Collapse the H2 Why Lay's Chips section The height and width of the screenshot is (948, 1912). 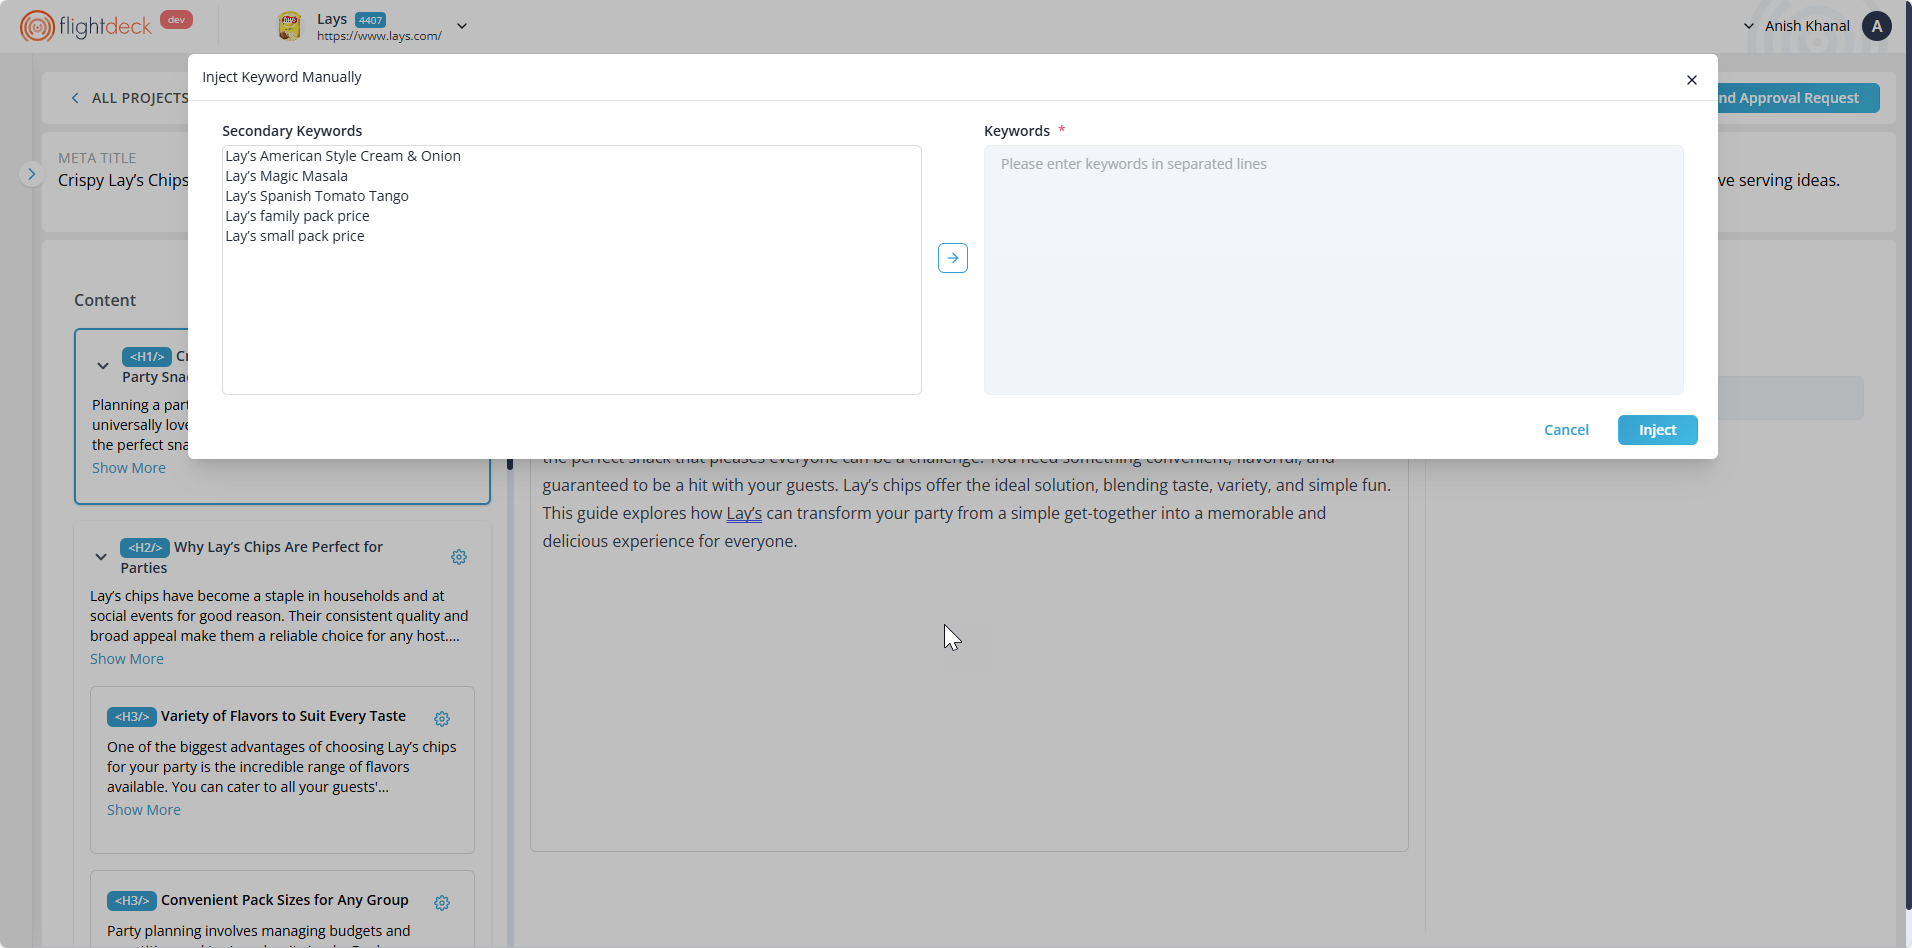(x=101, y=557)
